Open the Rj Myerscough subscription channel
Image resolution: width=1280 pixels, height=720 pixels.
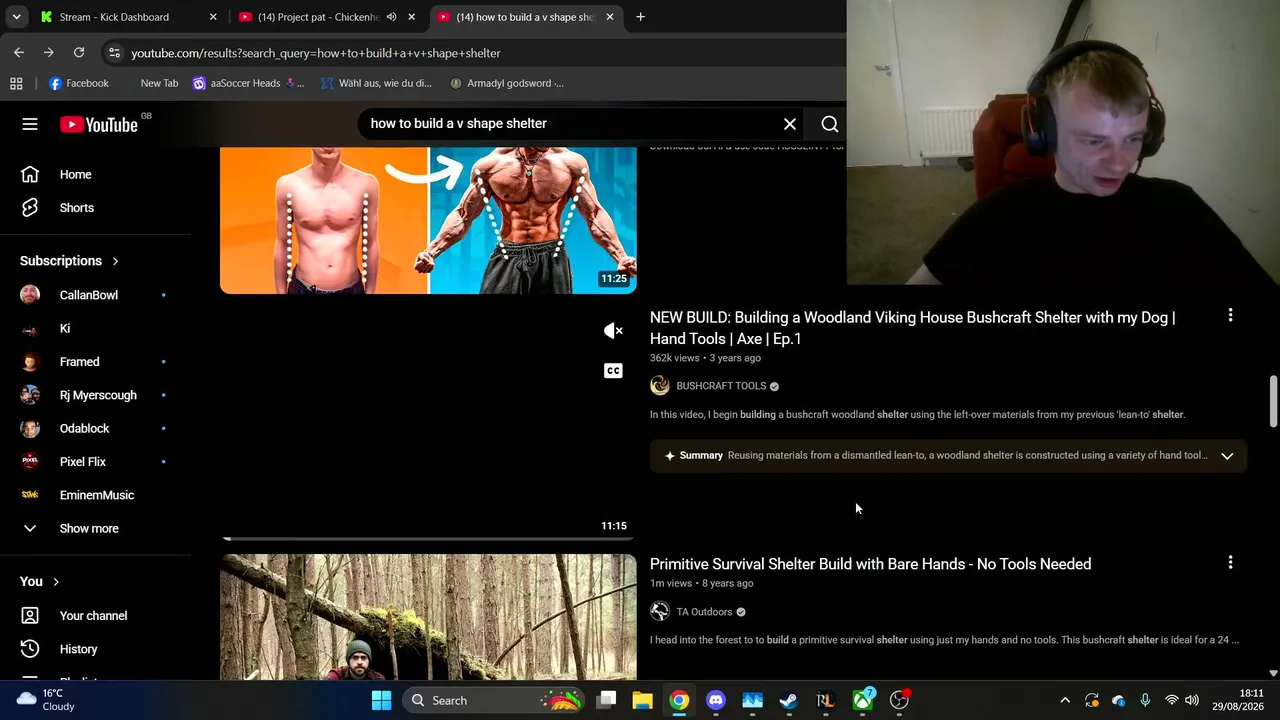(96, 395)
